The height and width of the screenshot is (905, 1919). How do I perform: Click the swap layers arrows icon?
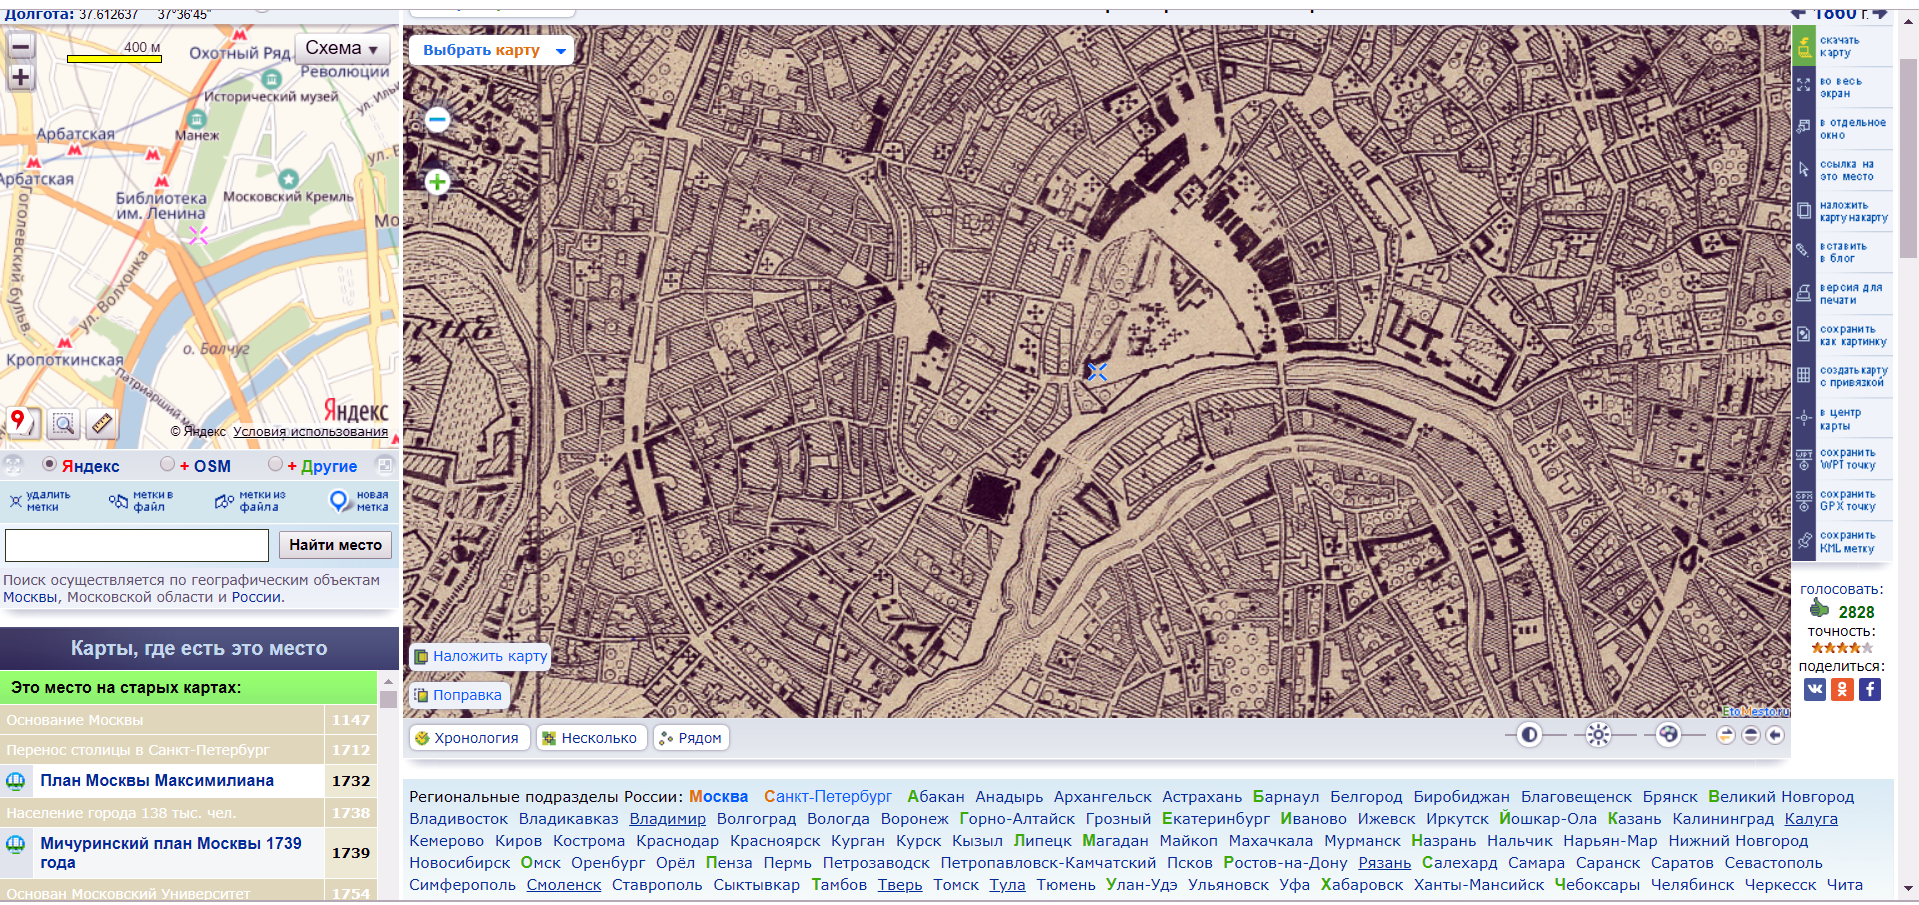1725,735
